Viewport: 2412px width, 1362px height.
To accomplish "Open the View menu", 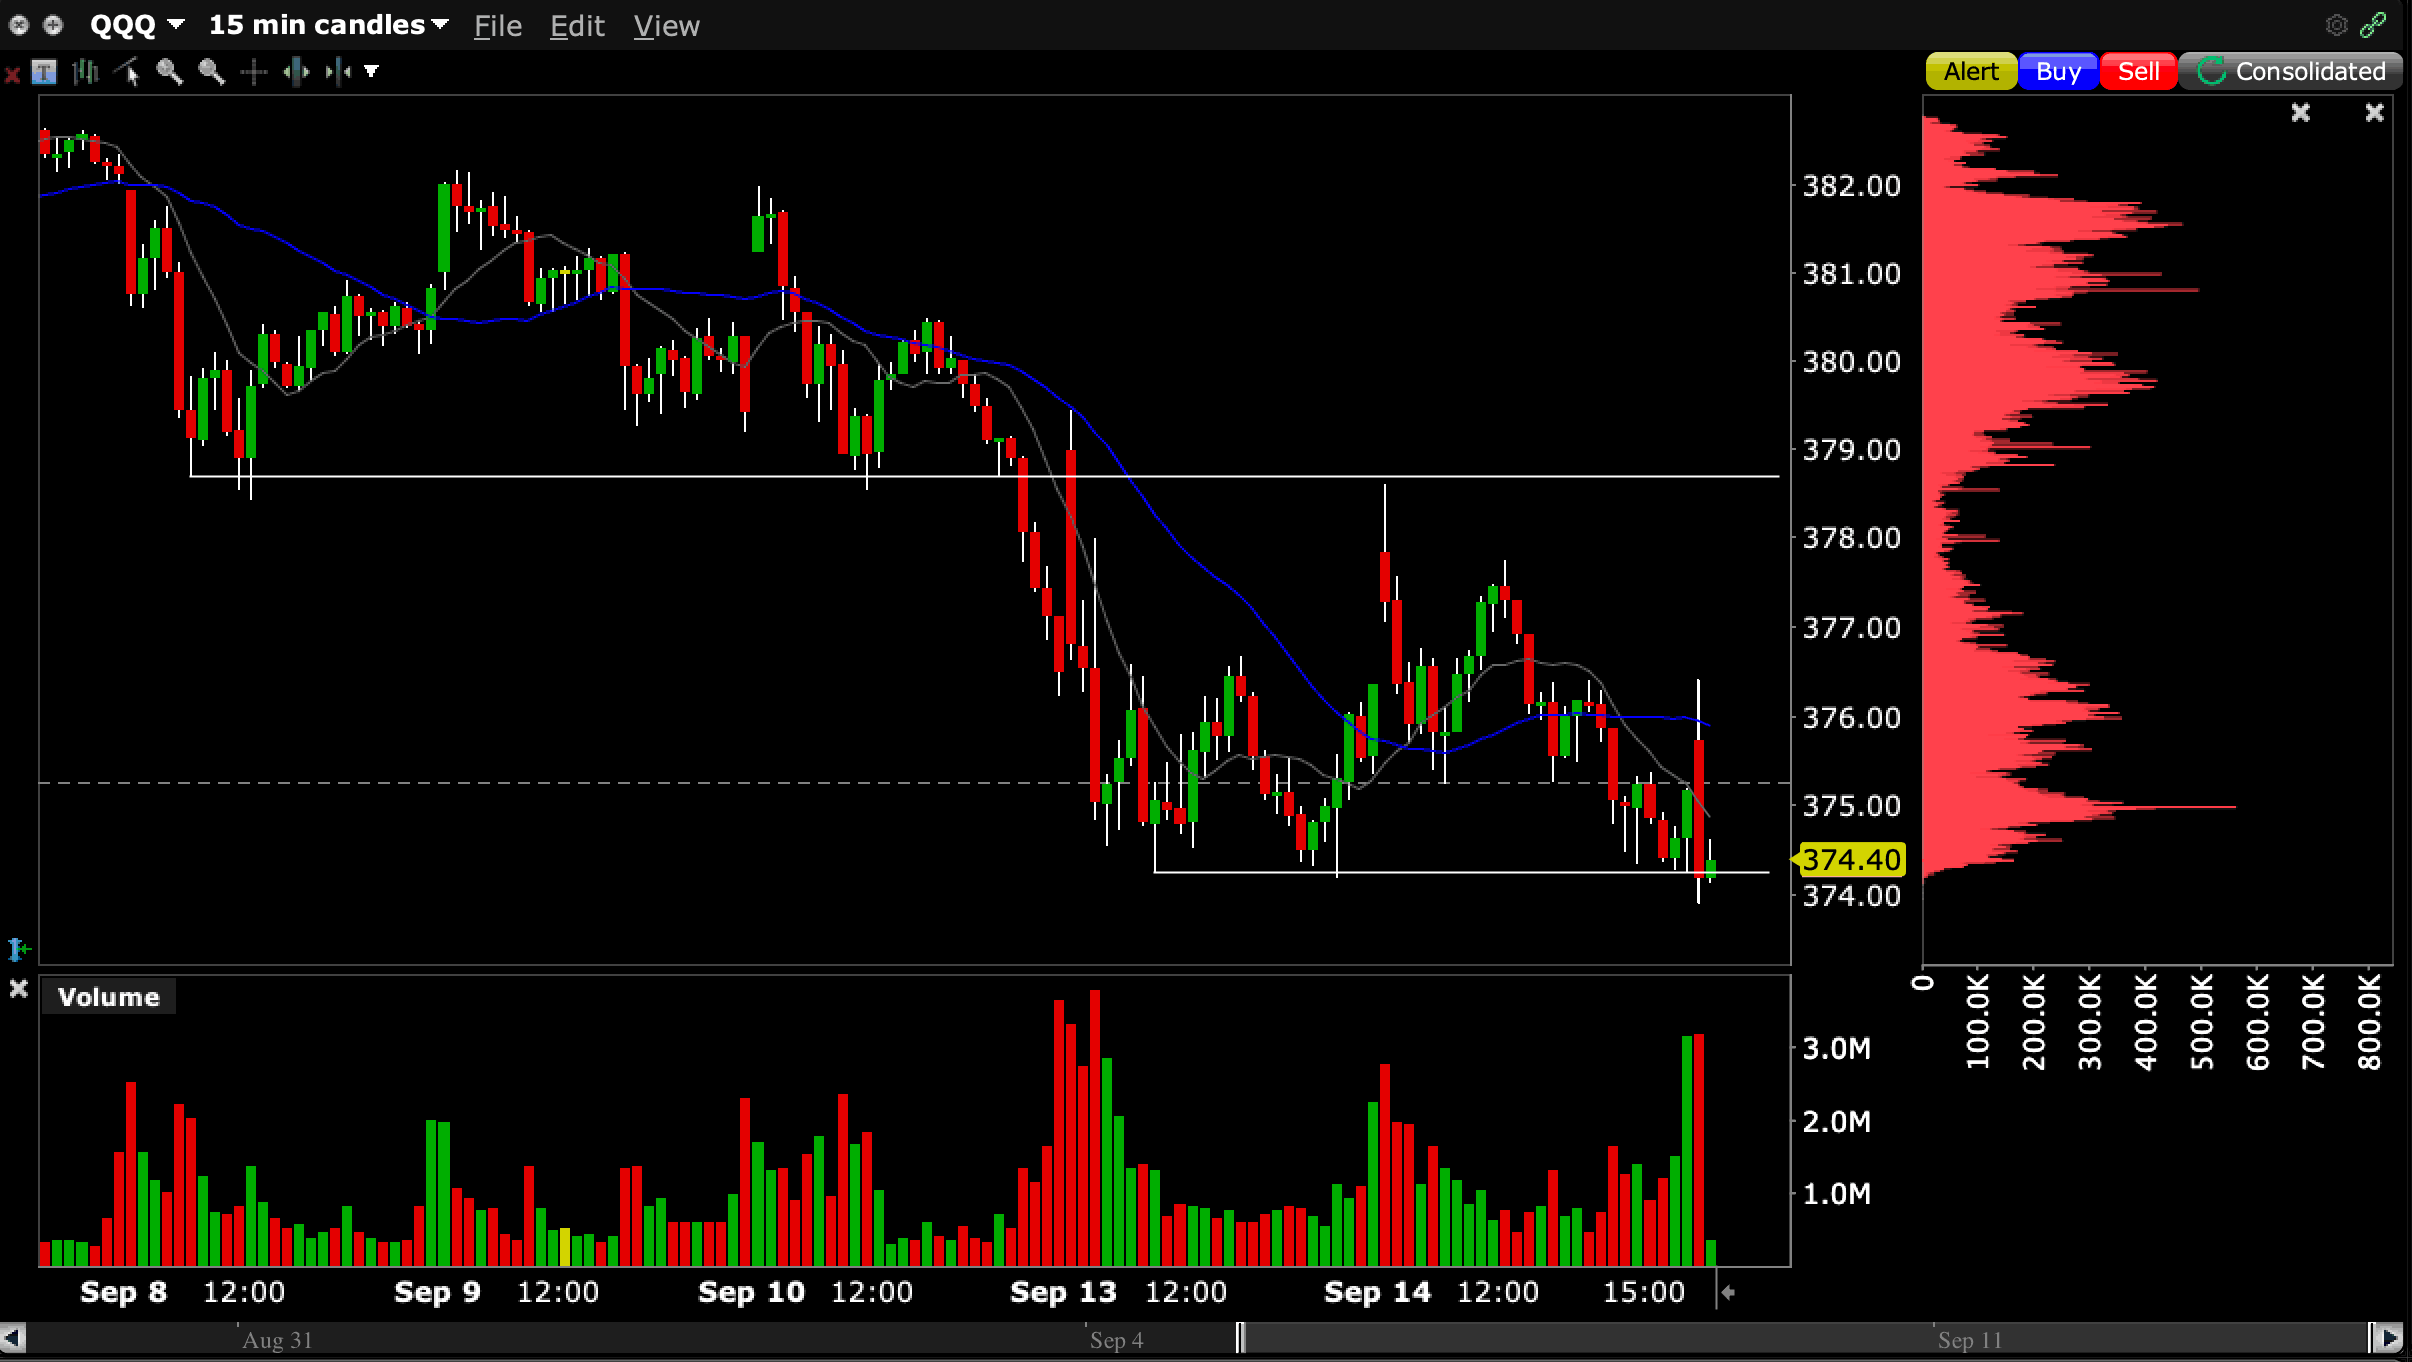I will tap(666, 26).
